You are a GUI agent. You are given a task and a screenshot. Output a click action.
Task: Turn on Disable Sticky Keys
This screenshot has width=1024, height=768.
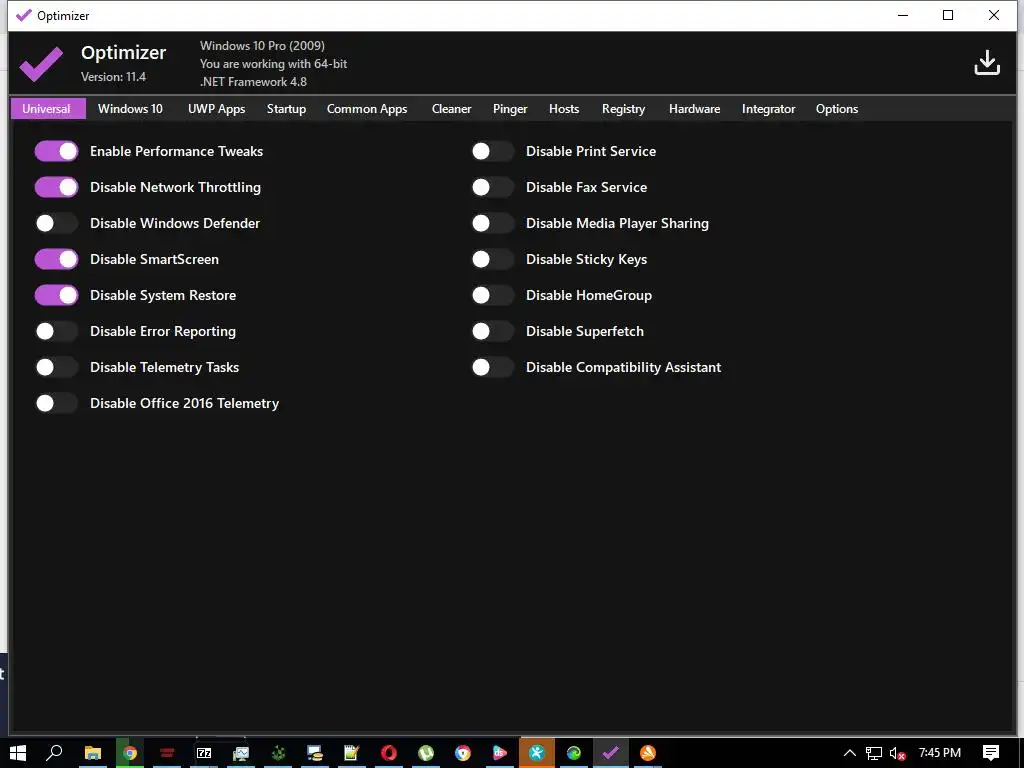click(x=492, y=259)
